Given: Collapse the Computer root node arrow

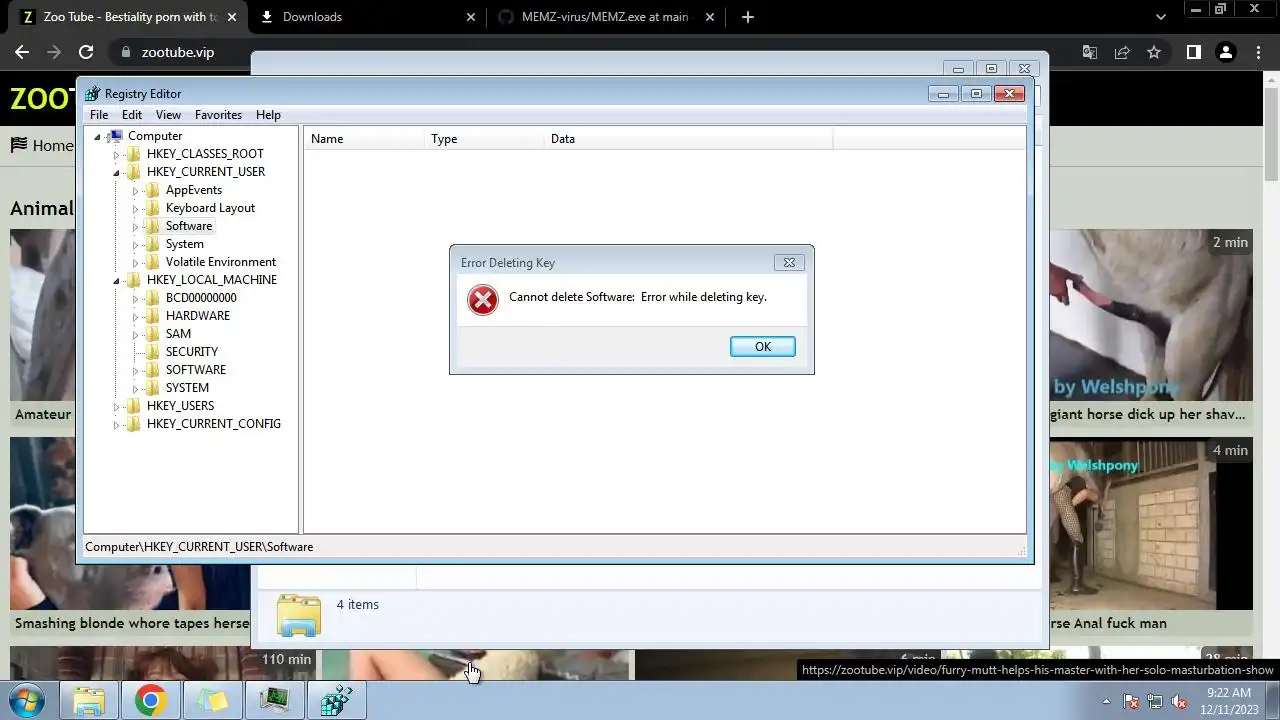Looking at the screenshot, I should pyautogui.click(x=98, y=137).
